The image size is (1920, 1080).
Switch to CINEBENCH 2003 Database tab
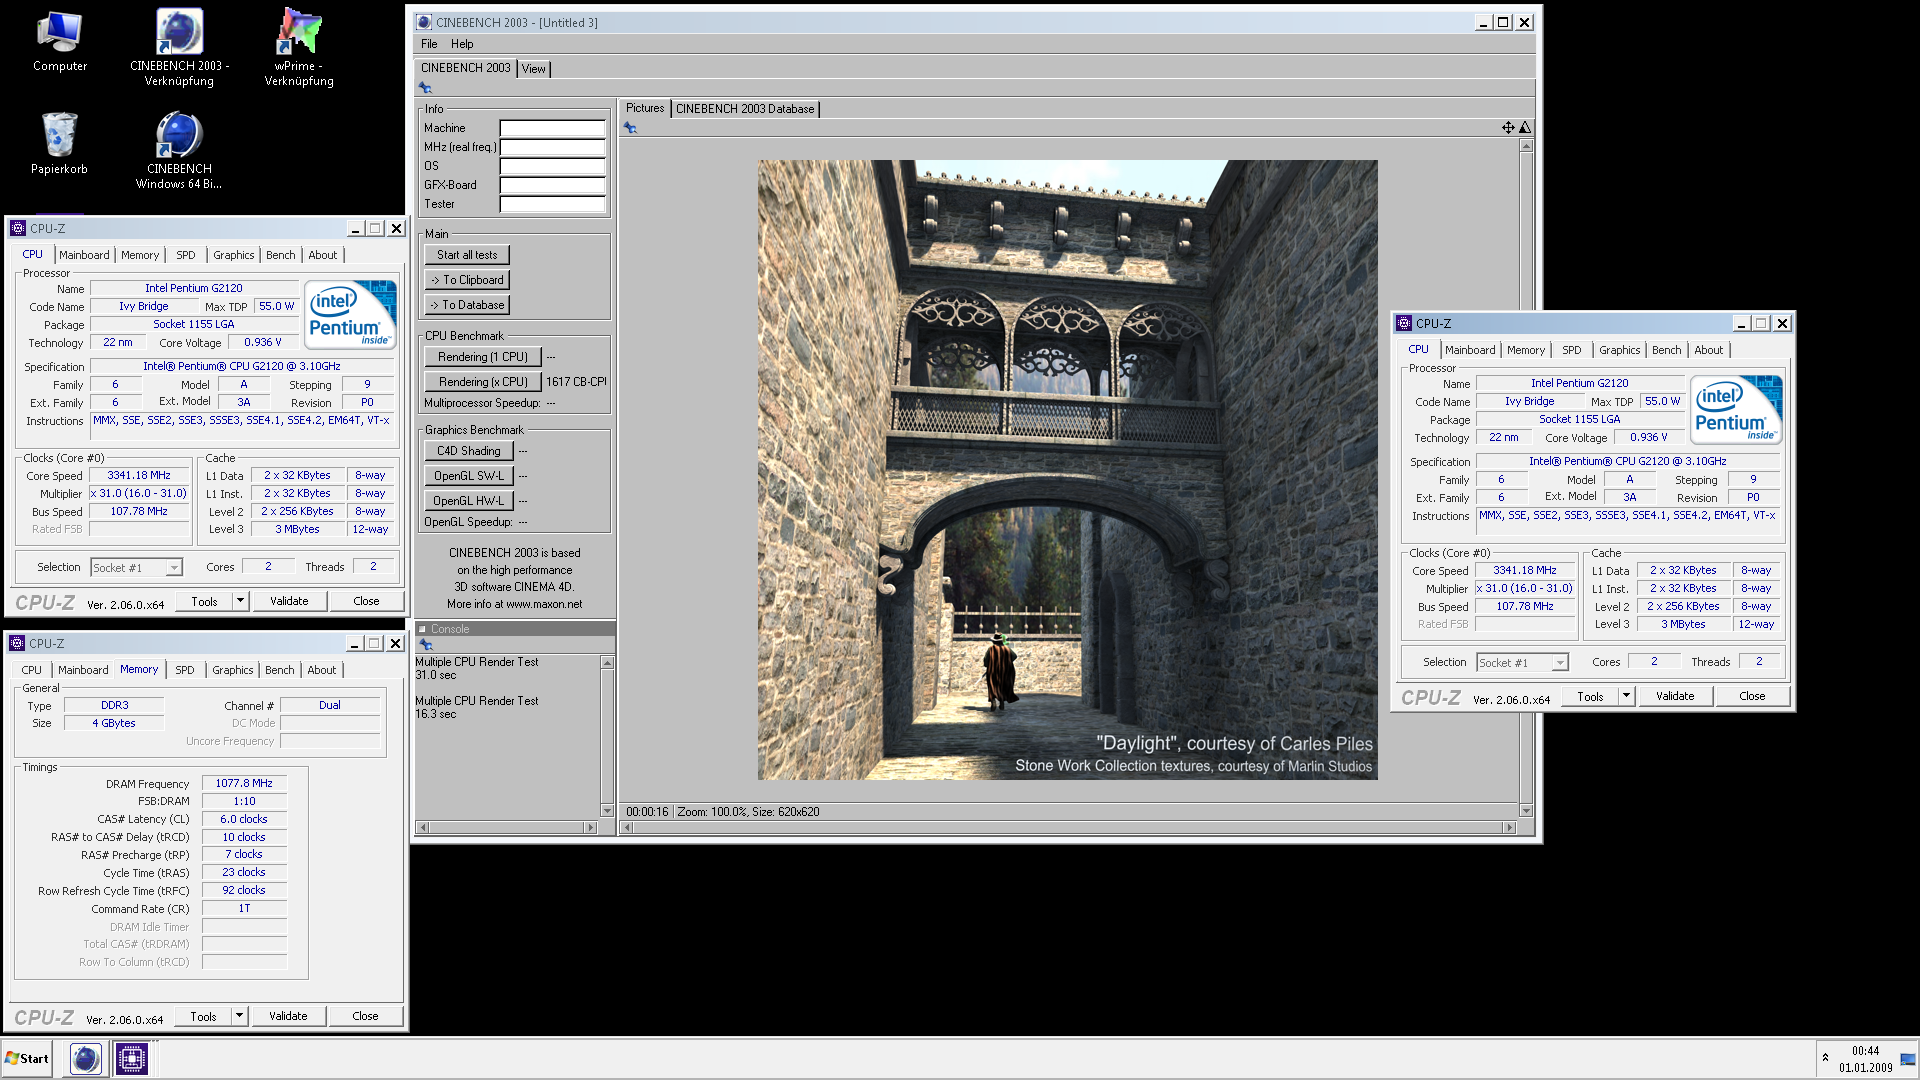pos(745,109)
